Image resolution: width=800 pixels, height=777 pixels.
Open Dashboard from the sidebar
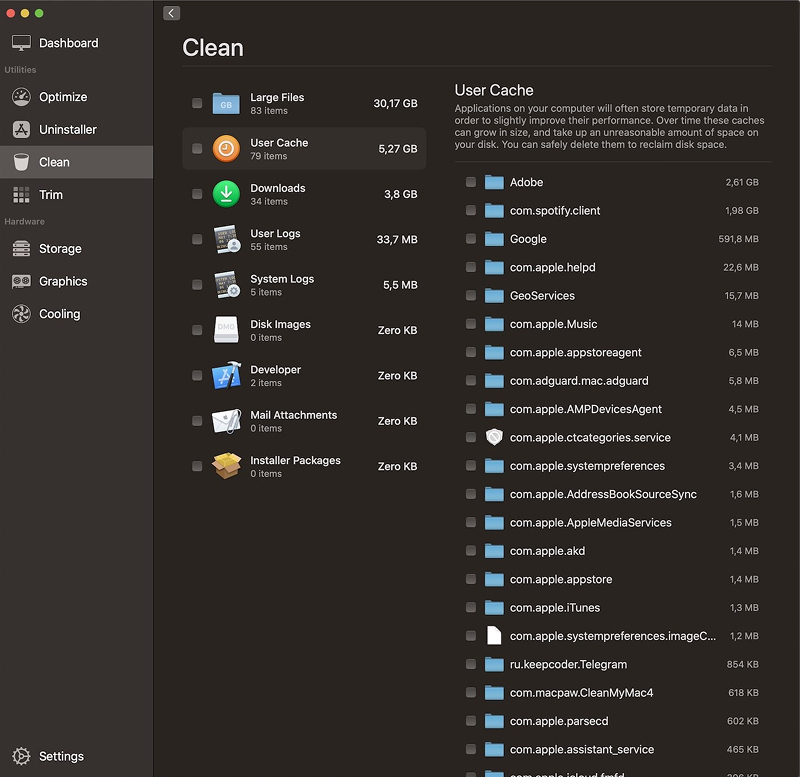[77, 43]
